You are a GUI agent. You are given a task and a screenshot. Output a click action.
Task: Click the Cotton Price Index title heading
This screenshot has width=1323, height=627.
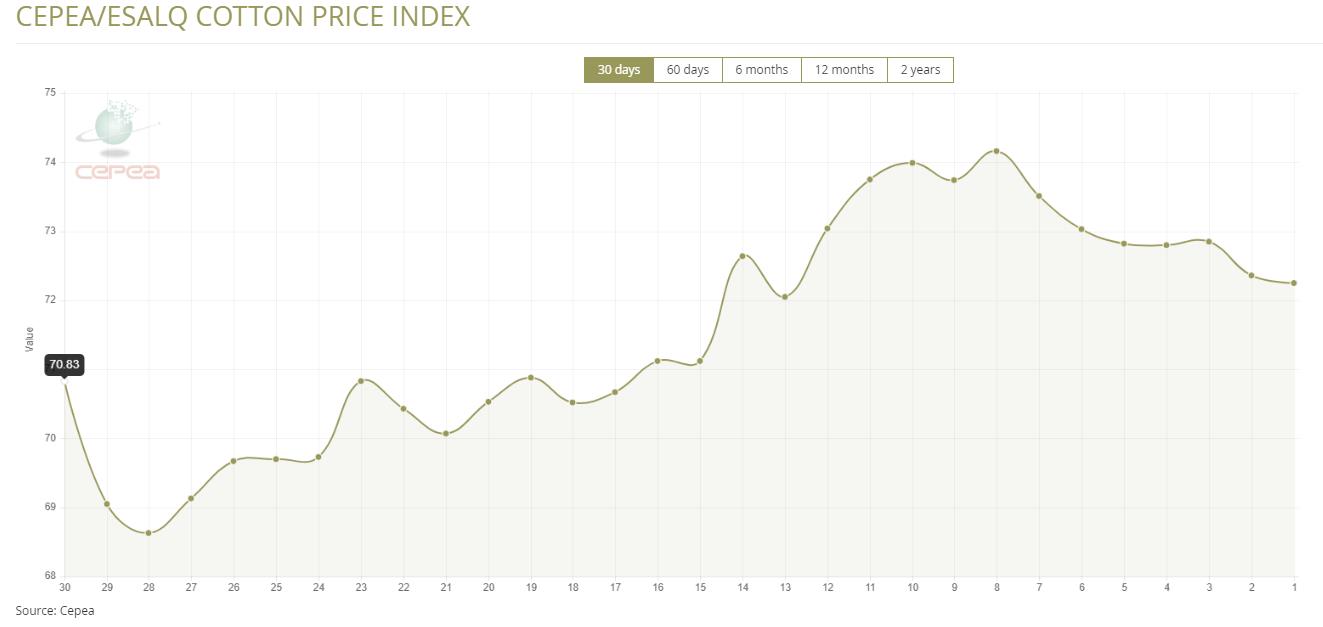pyautogui.click(x=243, y=17)
